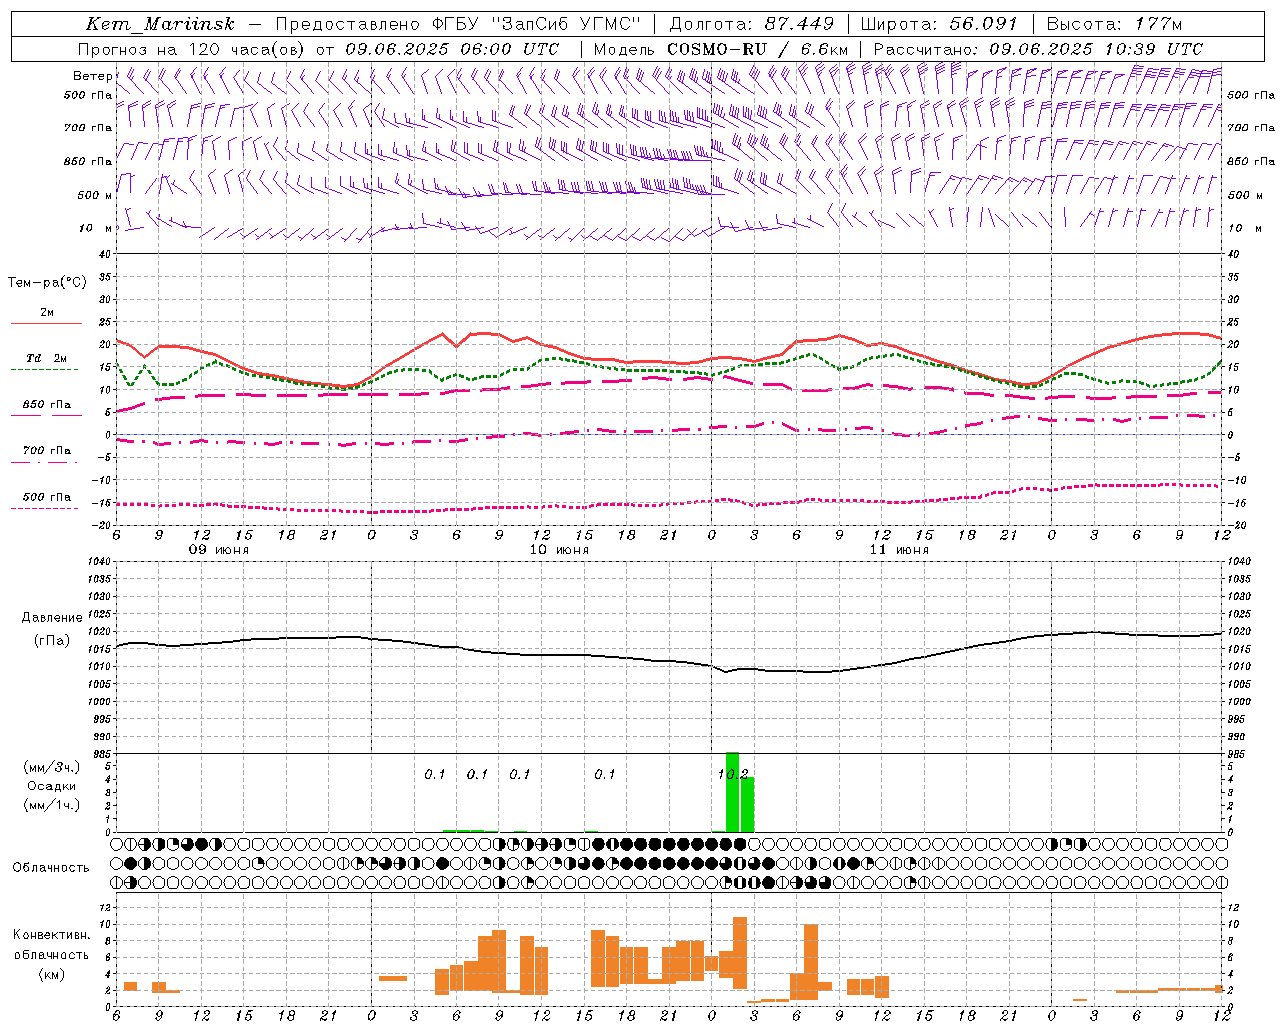Image resolution: width=1280 pixels, height=1024 pixels.
Task: Click the '(мм/3ч.)' precipitation unit label
Action: (x=51, y=767)
